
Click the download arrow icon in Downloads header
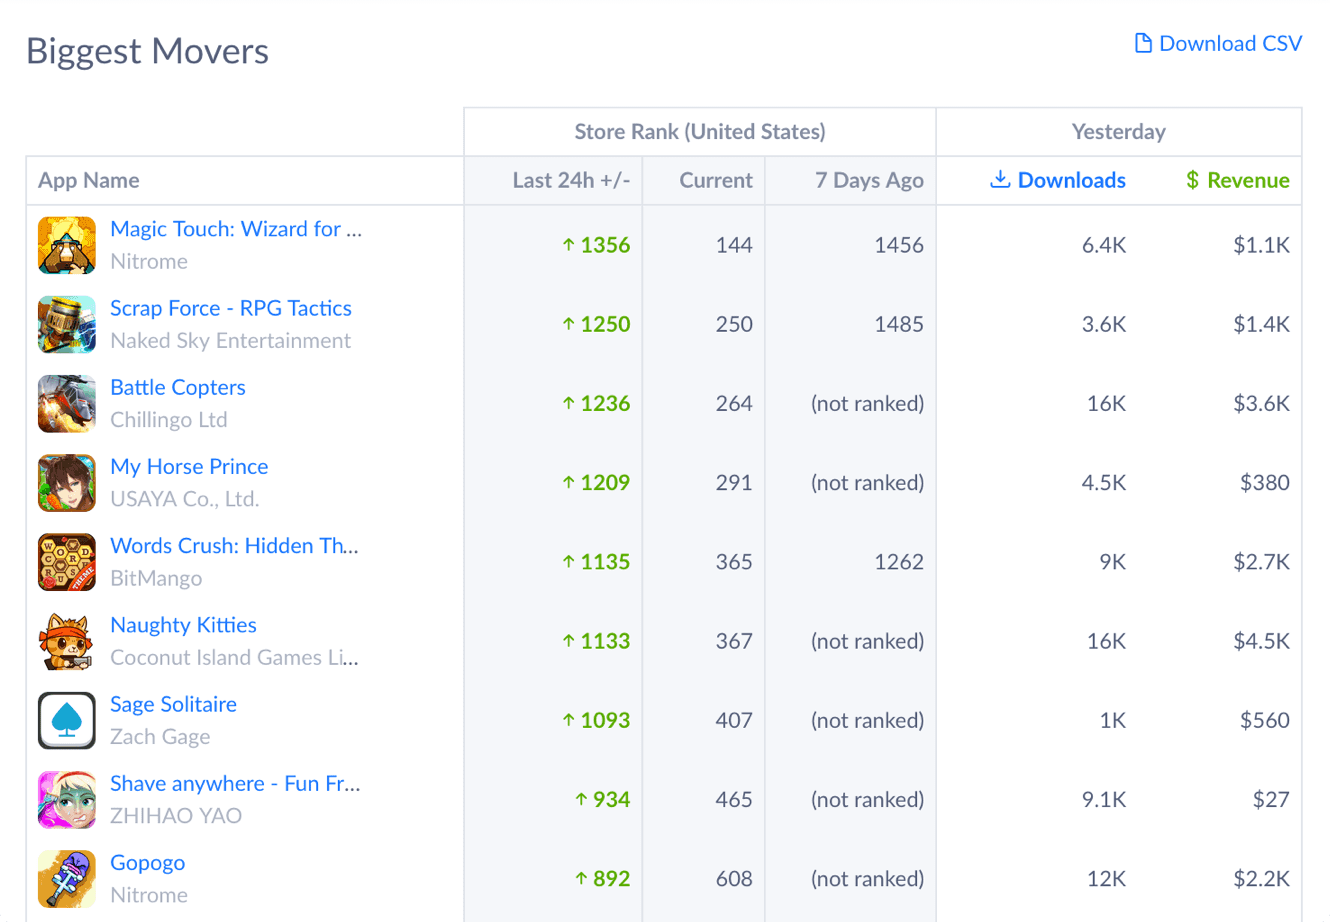point(999,179)
